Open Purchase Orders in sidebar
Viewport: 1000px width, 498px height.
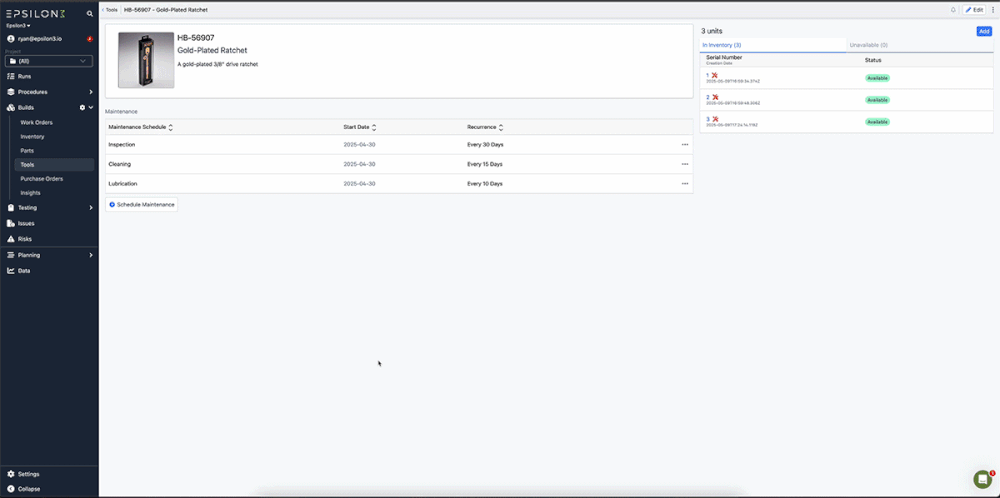coord(41,179)
